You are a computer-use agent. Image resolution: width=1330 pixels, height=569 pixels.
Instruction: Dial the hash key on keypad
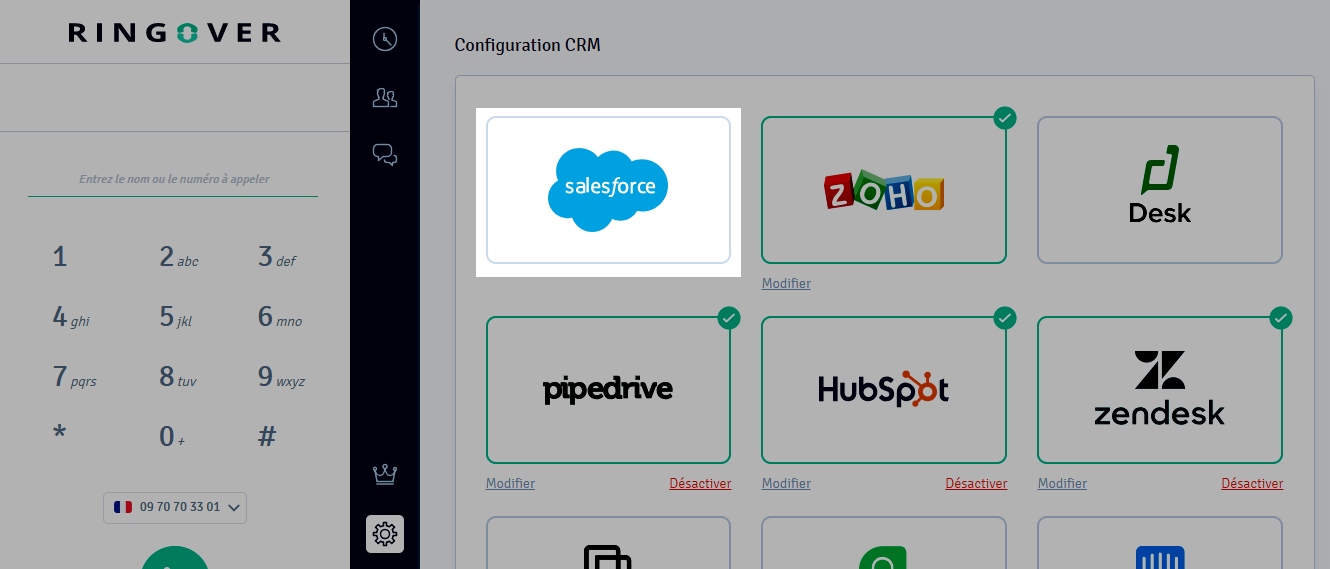click(267, 437)
